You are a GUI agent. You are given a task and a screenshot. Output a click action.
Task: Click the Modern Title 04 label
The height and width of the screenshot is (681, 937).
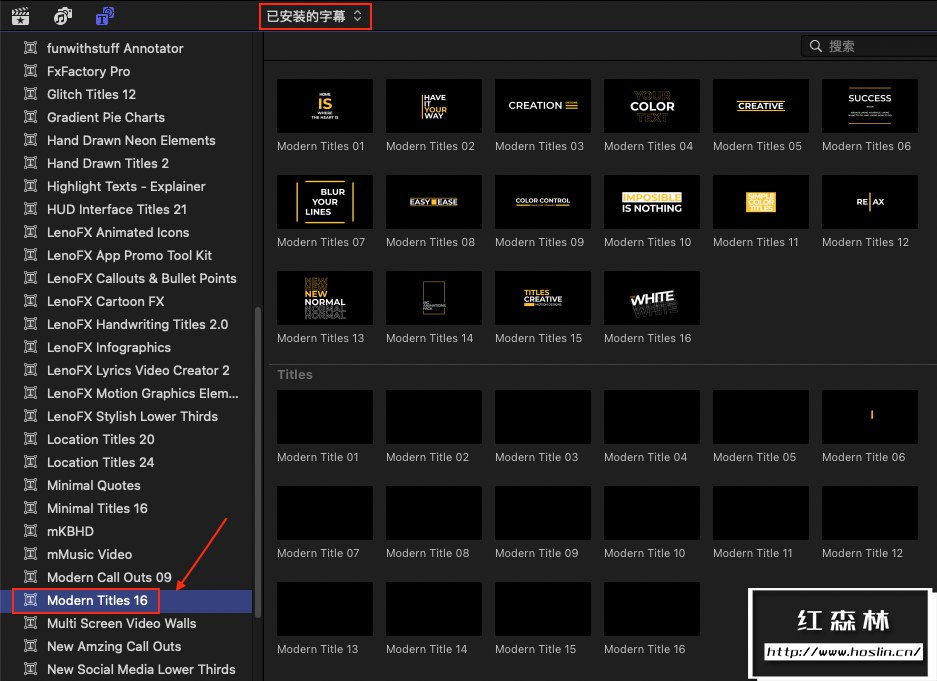click(x=645, y=457)
